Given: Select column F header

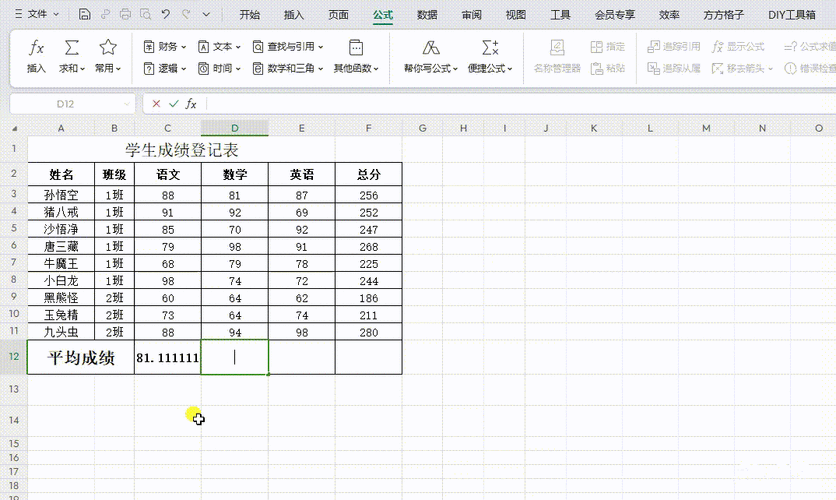Looking at the screenshot, I should (368, 128).
